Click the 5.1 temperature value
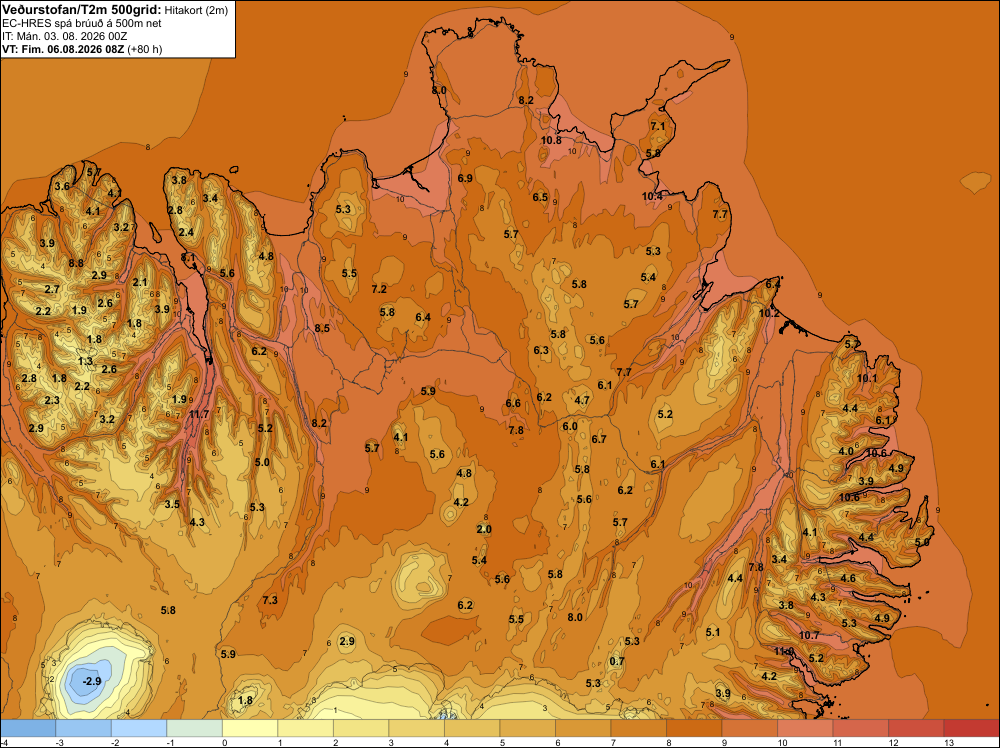The image size is (1000, 748). click(x=713, y=633)
